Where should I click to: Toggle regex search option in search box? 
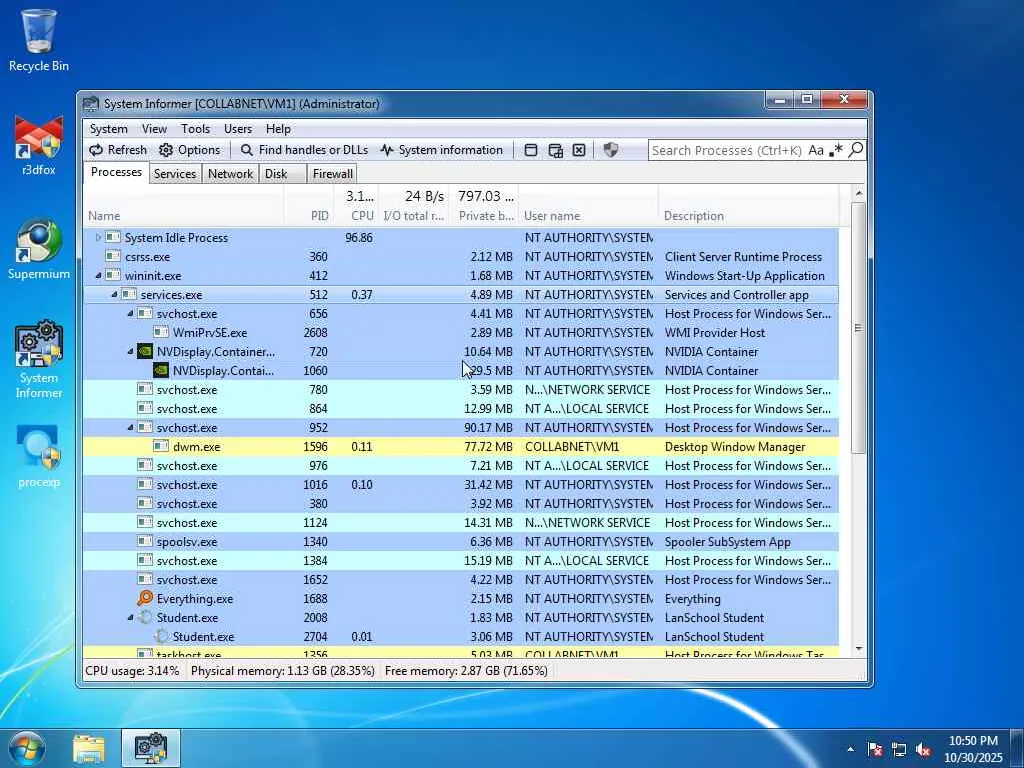point(836,150)
